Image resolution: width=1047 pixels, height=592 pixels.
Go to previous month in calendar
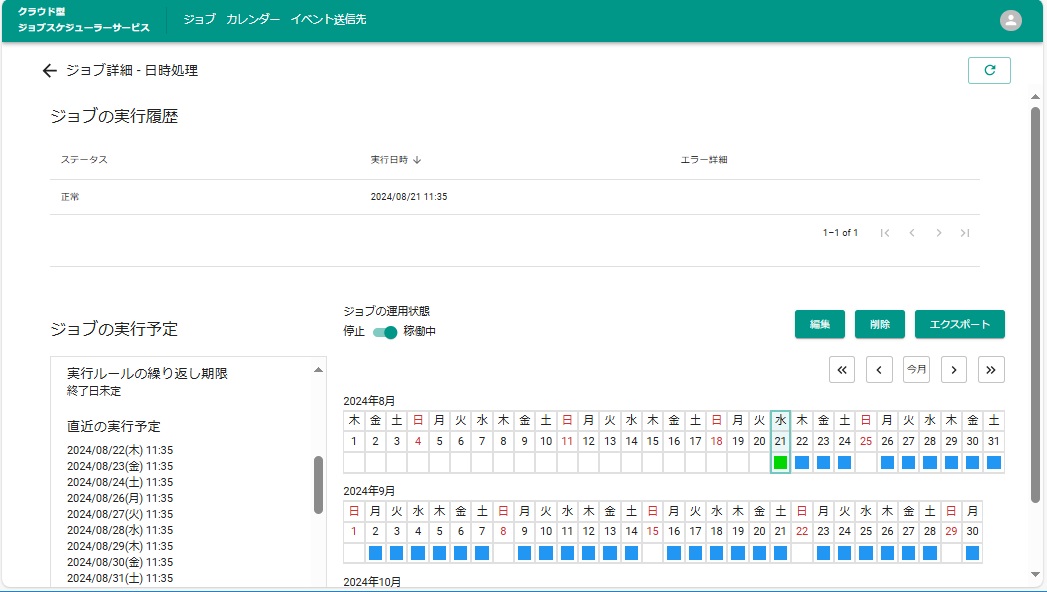pos(879,369)
